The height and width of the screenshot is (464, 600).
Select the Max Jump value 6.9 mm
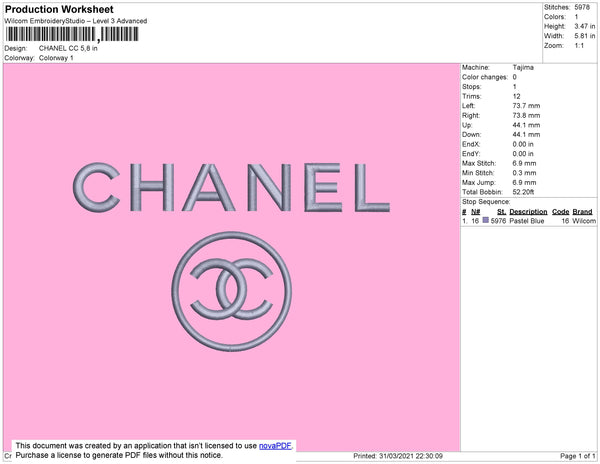524,182
